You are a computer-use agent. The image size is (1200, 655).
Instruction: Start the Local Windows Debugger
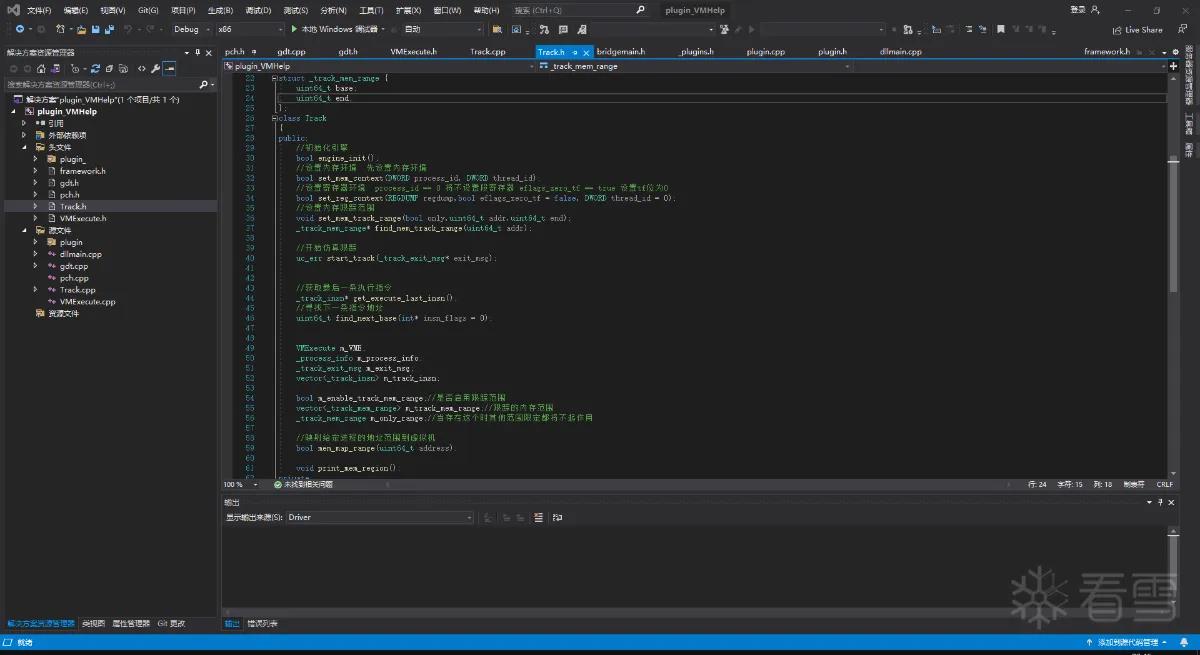pyautogui.click(x=337, y=29)
